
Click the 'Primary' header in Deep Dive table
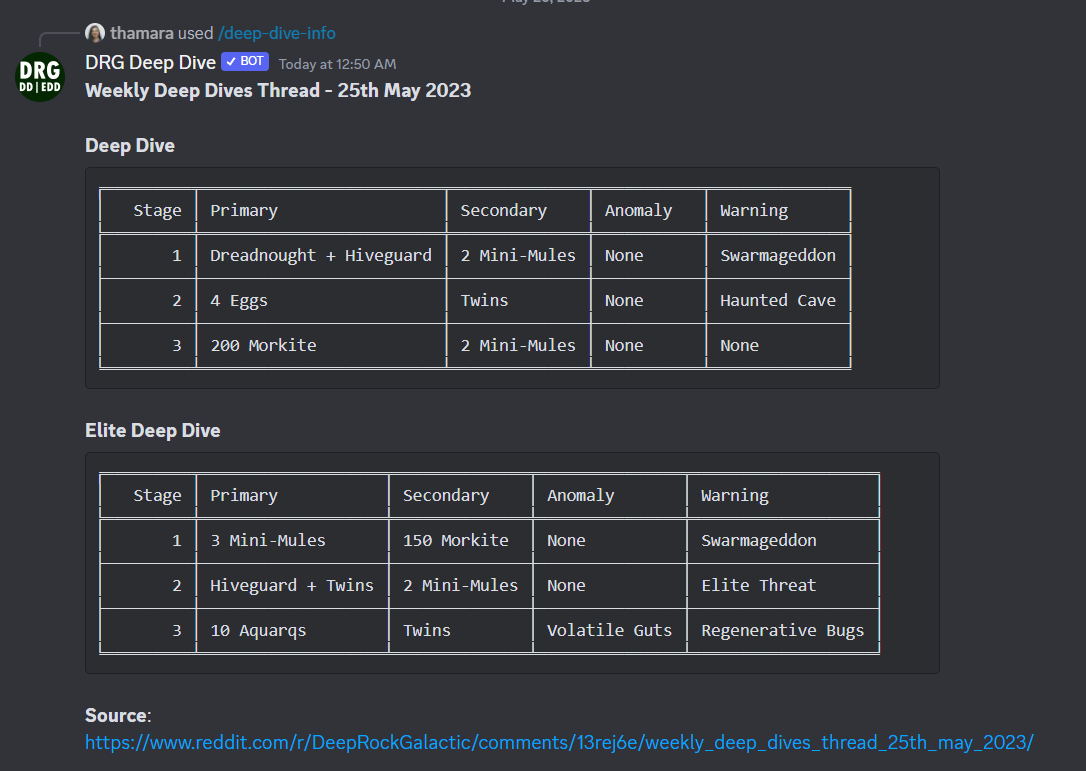point(244,211)
